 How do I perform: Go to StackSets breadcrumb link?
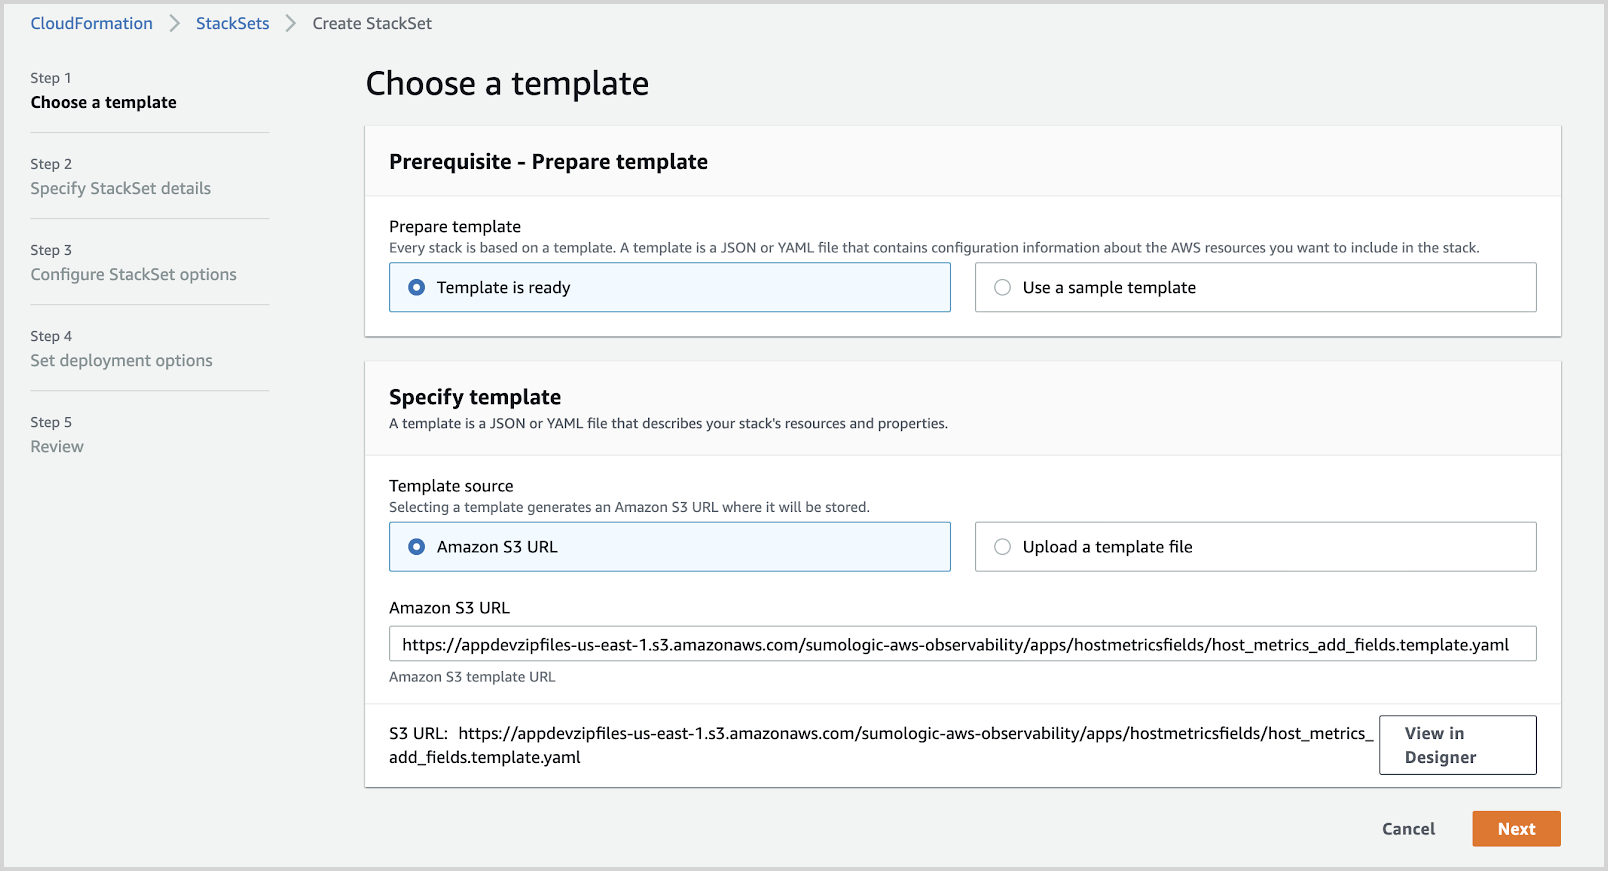(x=232, y=23)
